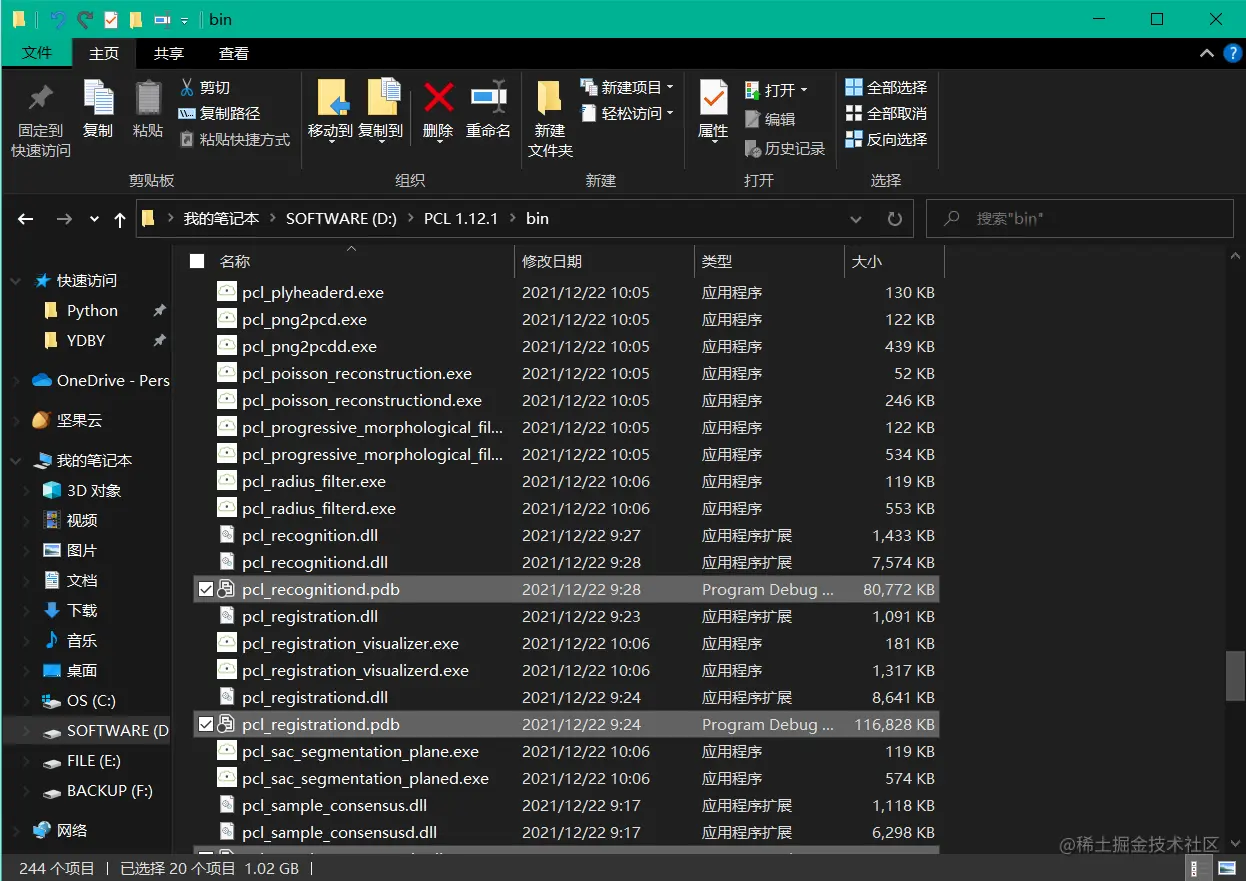
Task: Uncheck the pcl_registrationd.pdb checkbox
Action: click(206, 725)
